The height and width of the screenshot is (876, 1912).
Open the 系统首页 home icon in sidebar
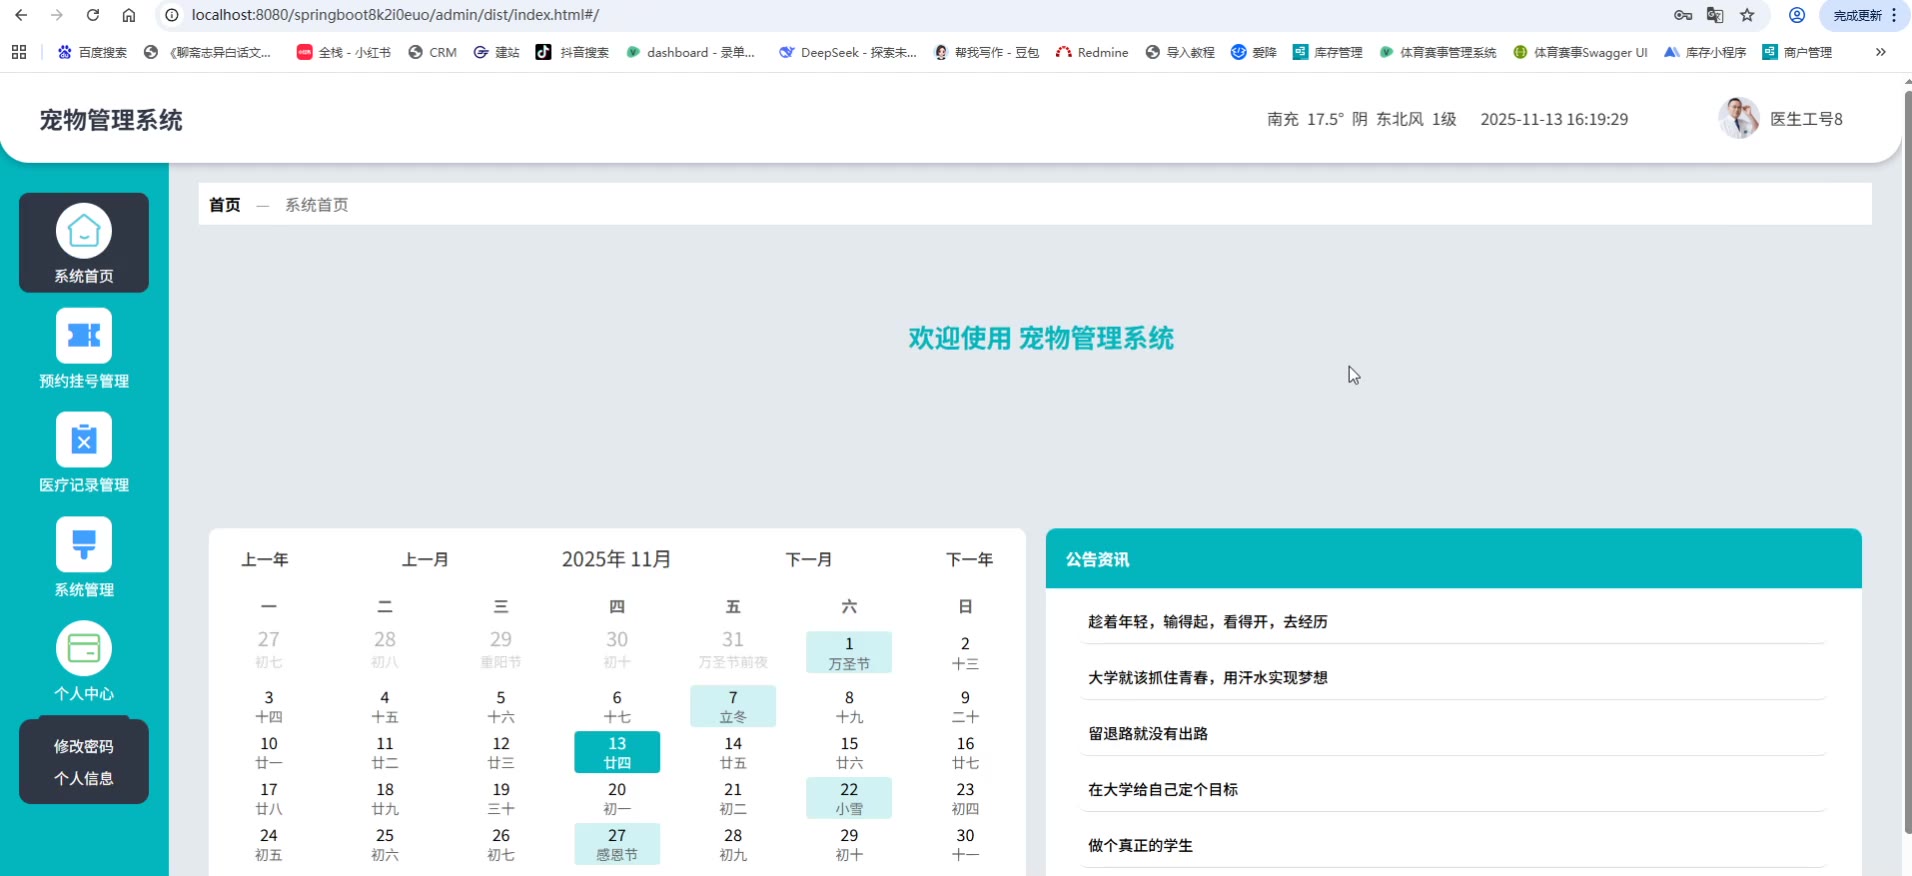[84, 231]
